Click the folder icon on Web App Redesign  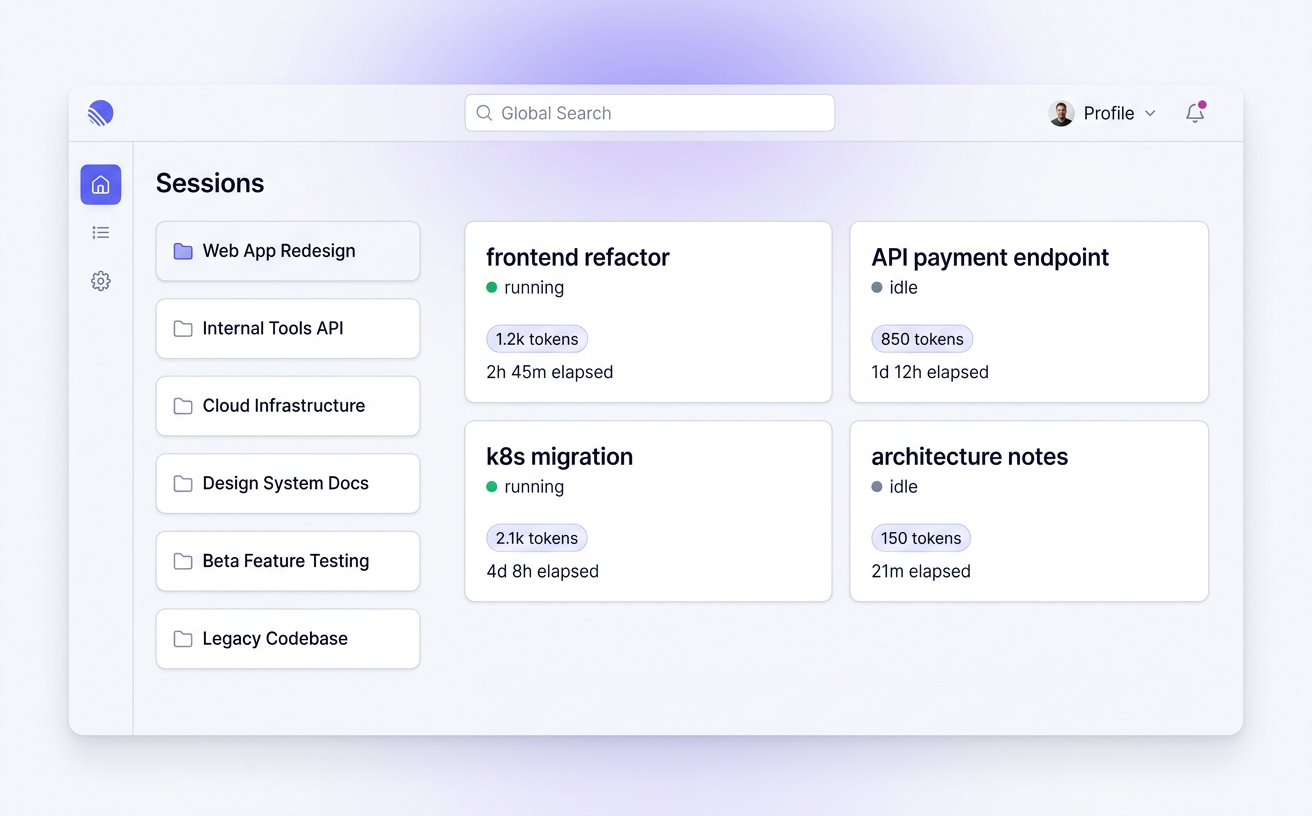tap(181, 251)
